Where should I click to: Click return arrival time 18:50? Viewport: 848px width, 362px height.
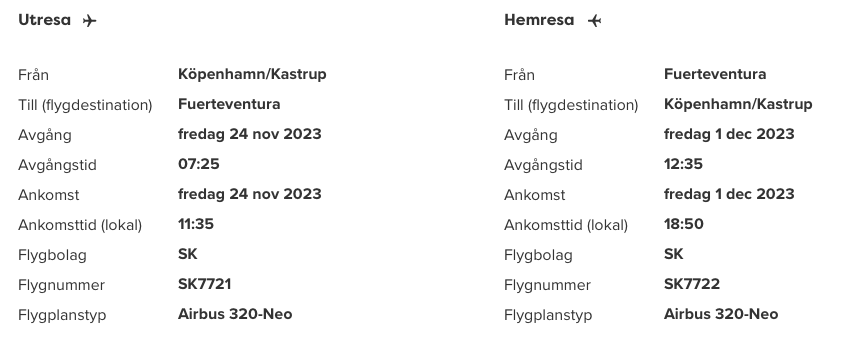(x=684, y=224)
